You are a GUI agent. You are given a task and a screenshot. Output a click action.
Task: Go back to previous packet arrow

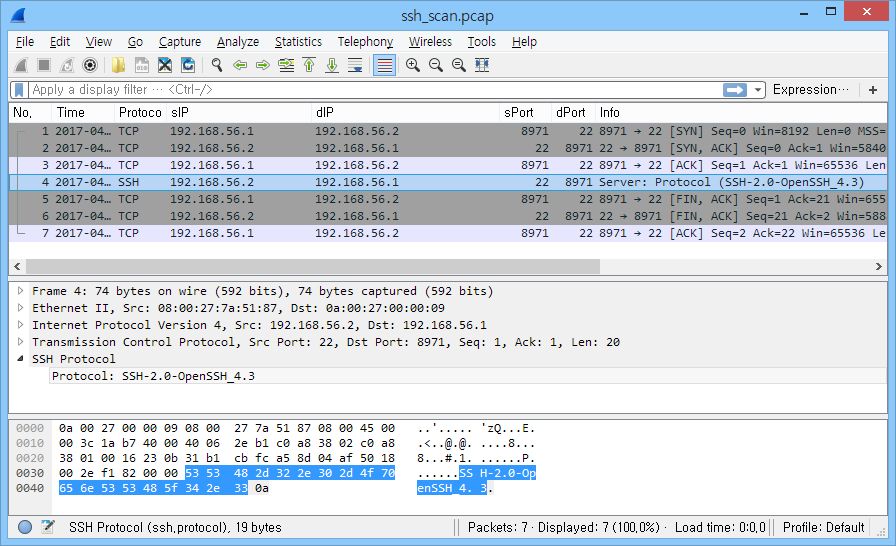[x=240, y=65]
